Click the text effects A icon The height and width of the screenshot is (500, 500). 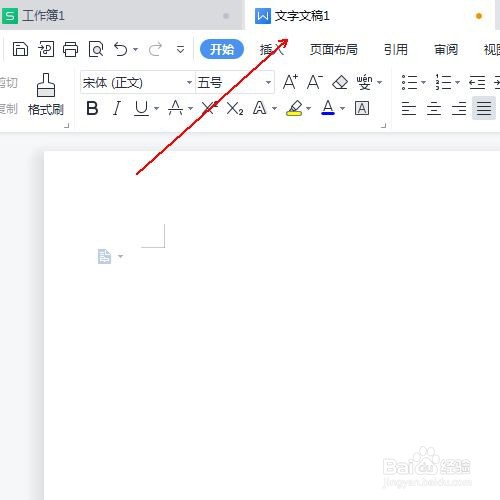coord(260,108)
